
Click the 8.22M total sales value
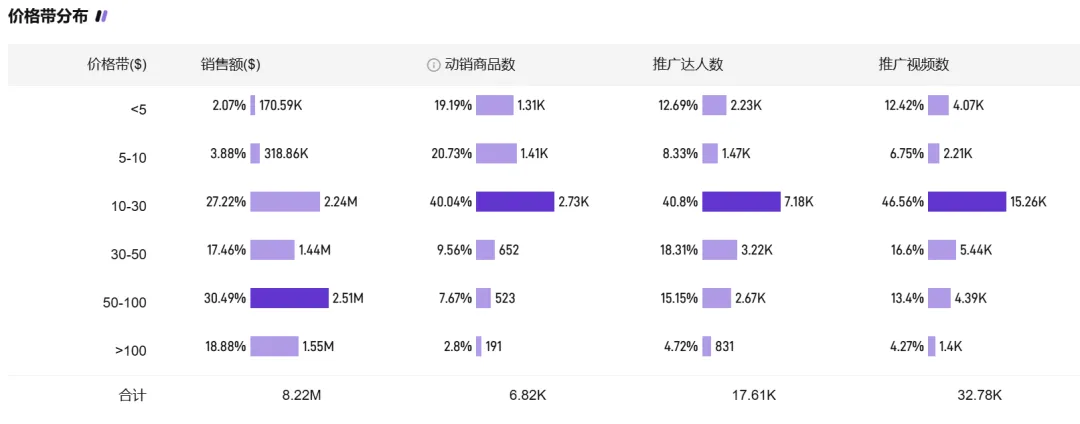[x=301, y=395]
